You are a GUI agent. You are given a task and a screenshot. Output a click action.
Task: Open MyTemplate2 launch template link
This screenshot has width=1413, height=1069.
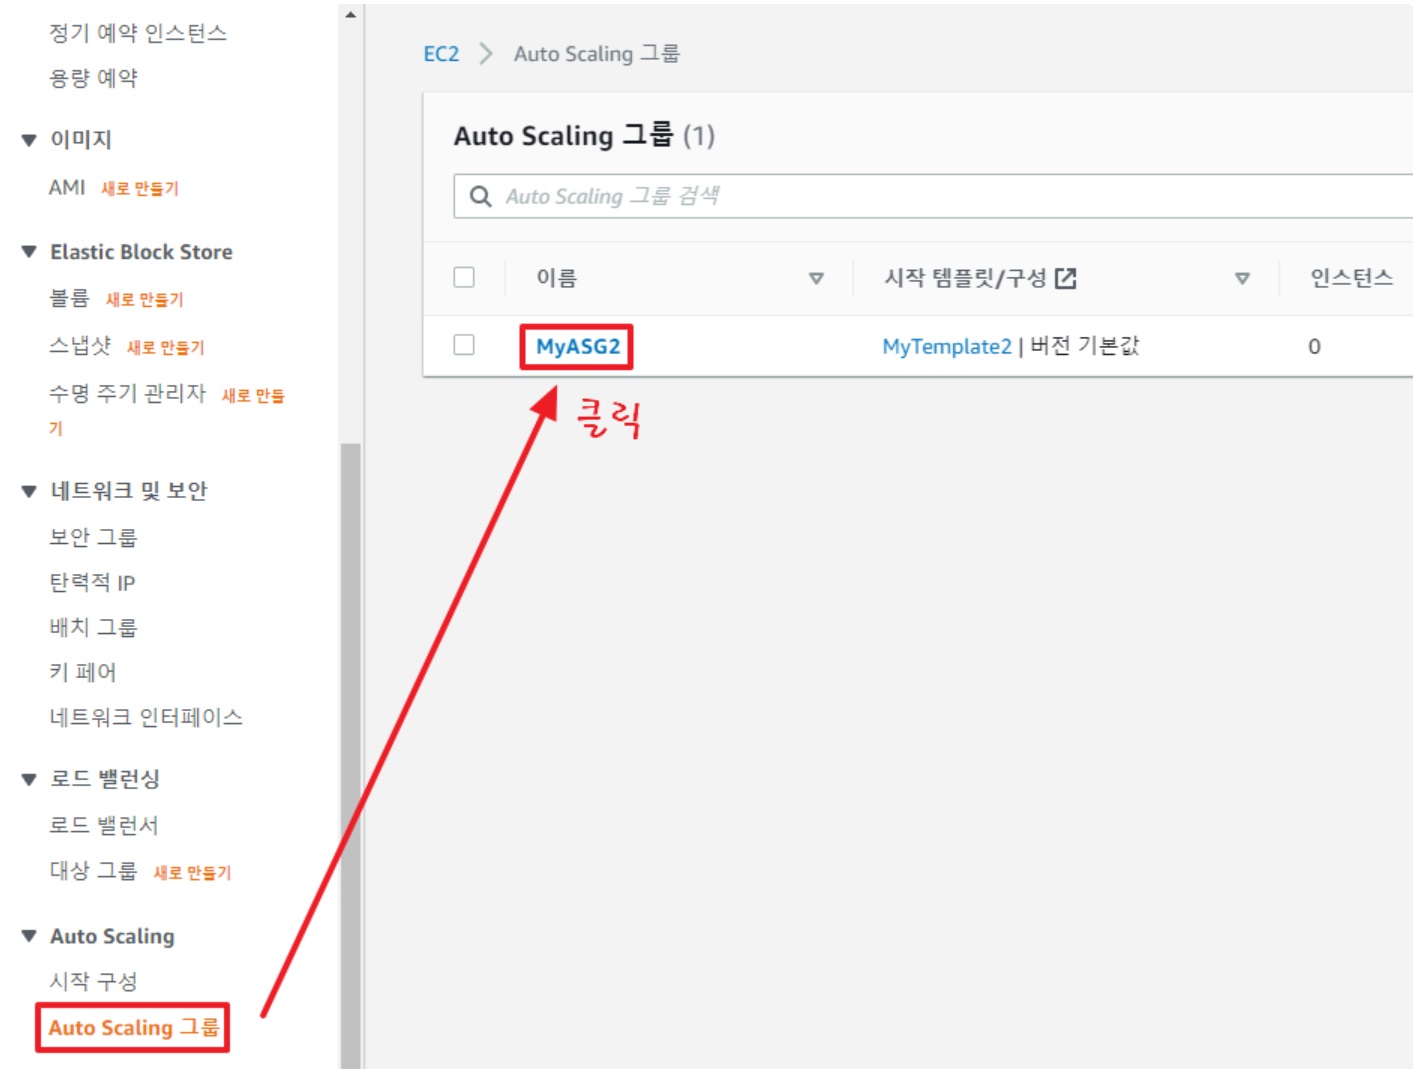[x=947, y=346]
